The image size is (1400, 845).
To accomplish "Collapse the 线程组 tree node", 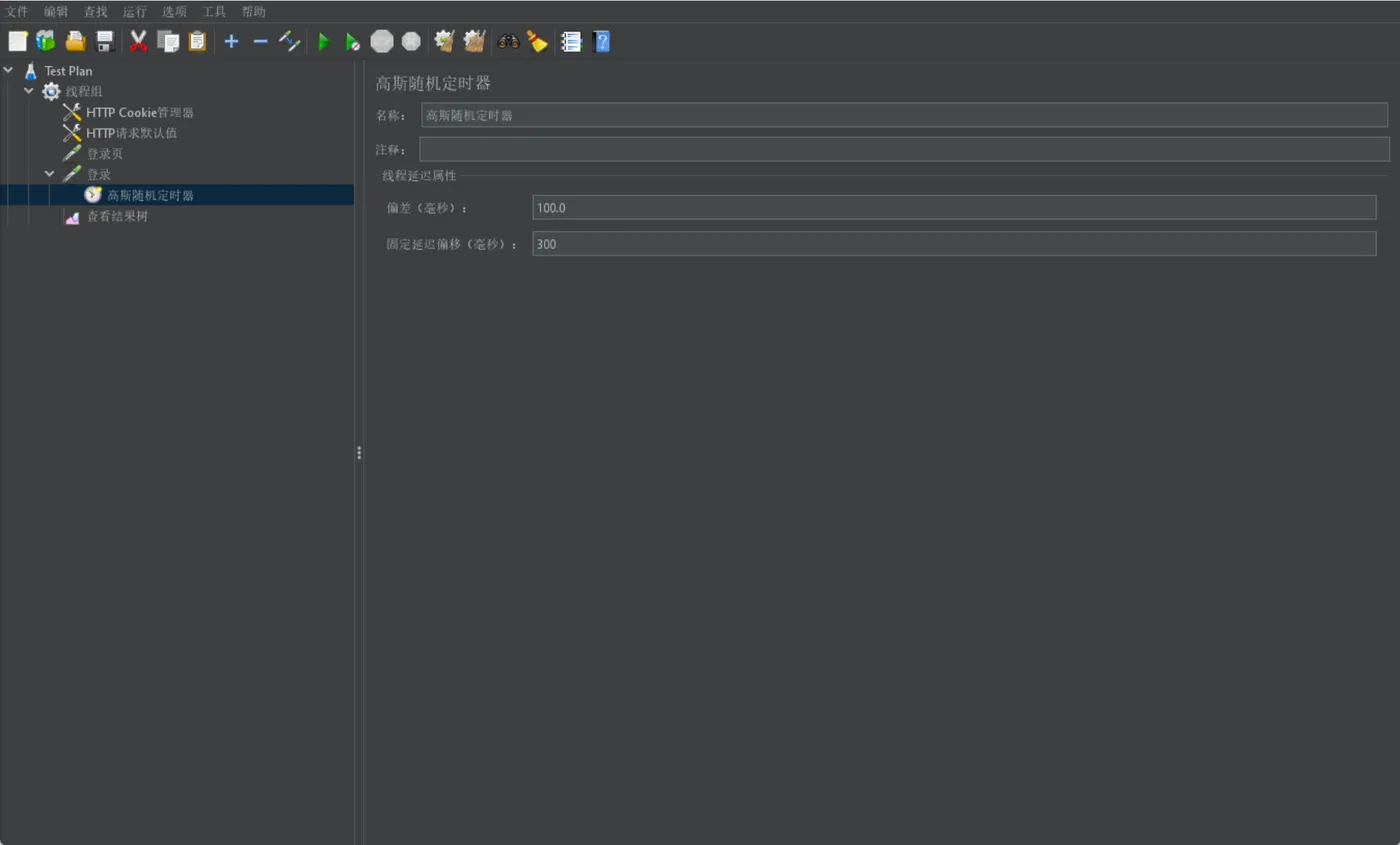I will click(x=29, y=91).
